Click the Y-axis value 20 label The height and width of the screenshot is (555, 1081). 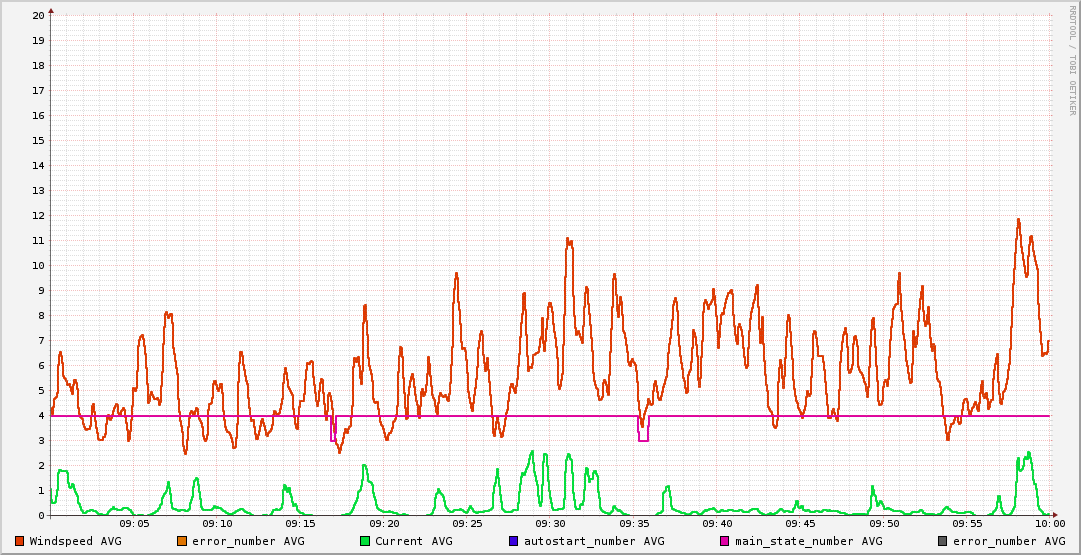38,15
